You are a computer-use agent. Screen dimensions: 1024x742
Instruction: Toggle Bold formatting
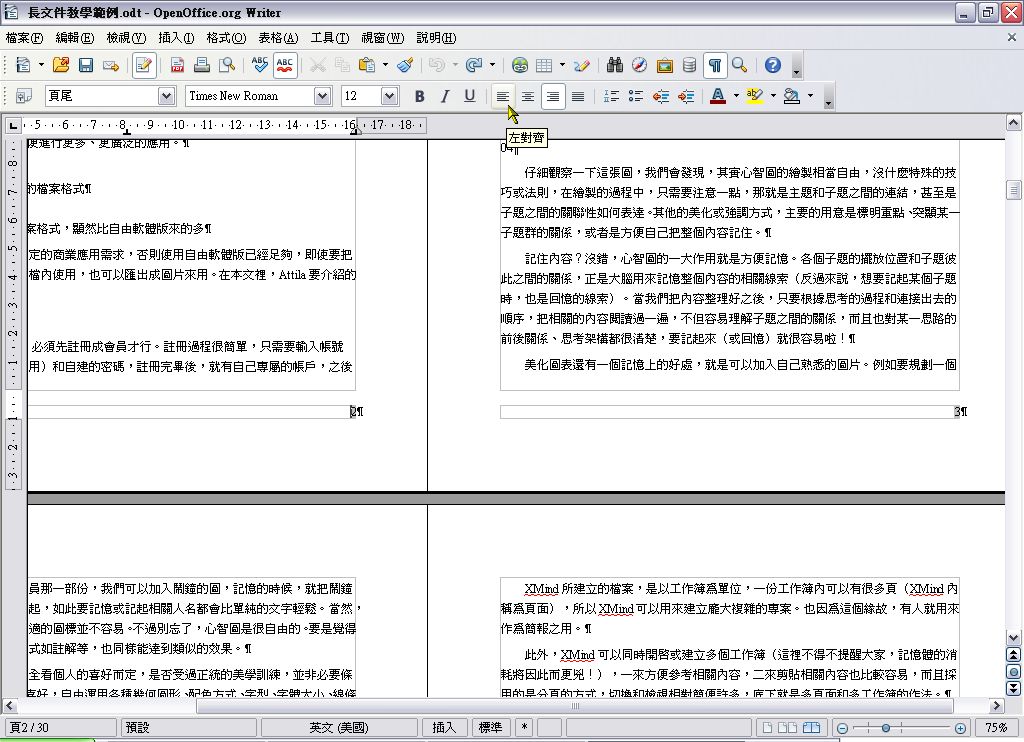(x=419, y=96)
